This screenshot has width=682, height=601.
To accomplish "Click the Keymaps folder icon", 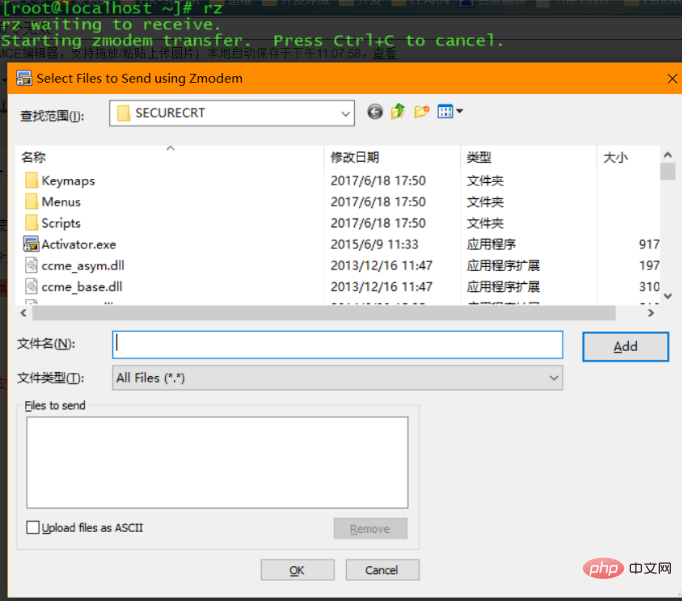I will [31, 180].
